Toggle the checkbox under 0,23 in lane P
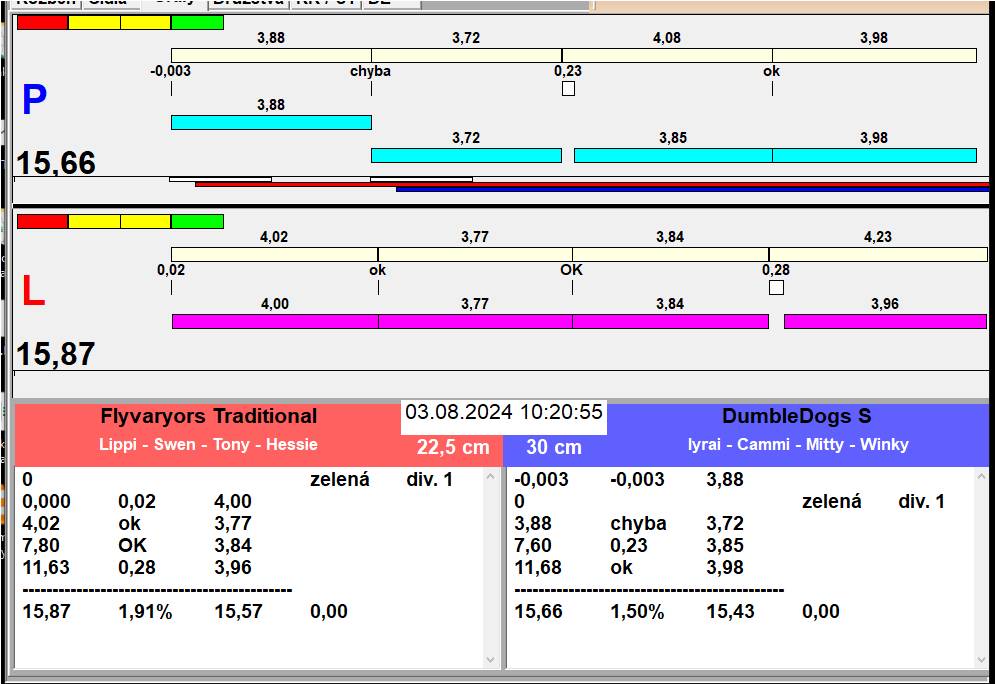 [568, 88]
